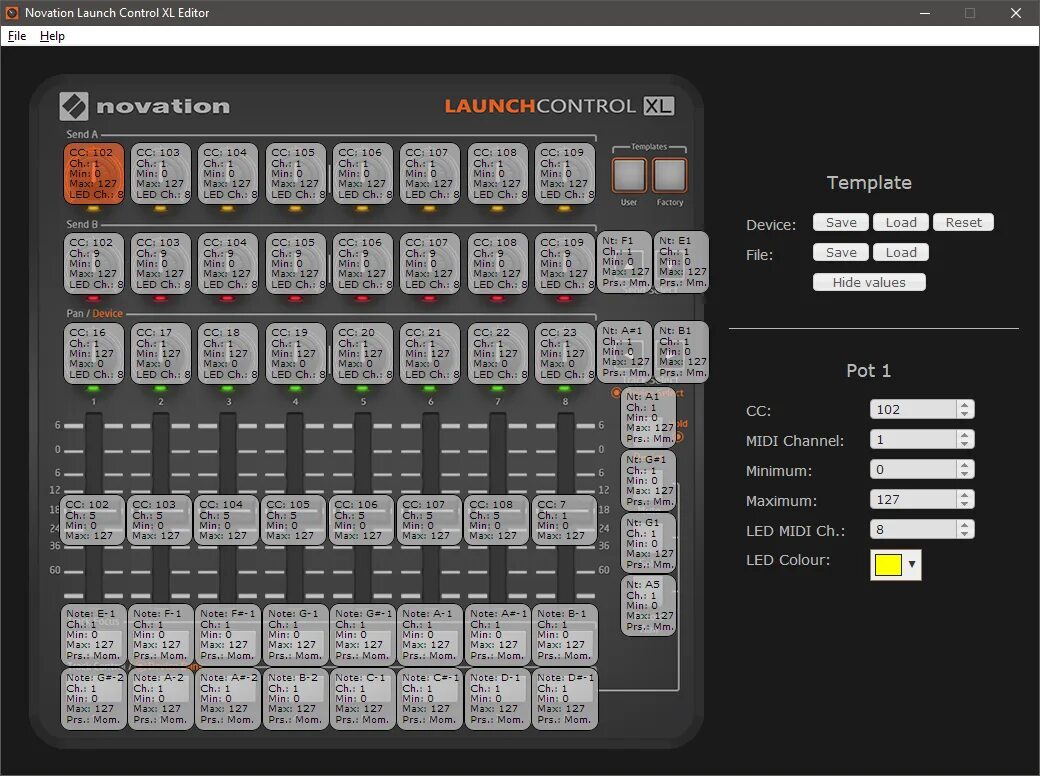Select Send B pot CC 103 Ch. 9
The width and height of the screenshot is (1040, 776).
click(161, 263)
